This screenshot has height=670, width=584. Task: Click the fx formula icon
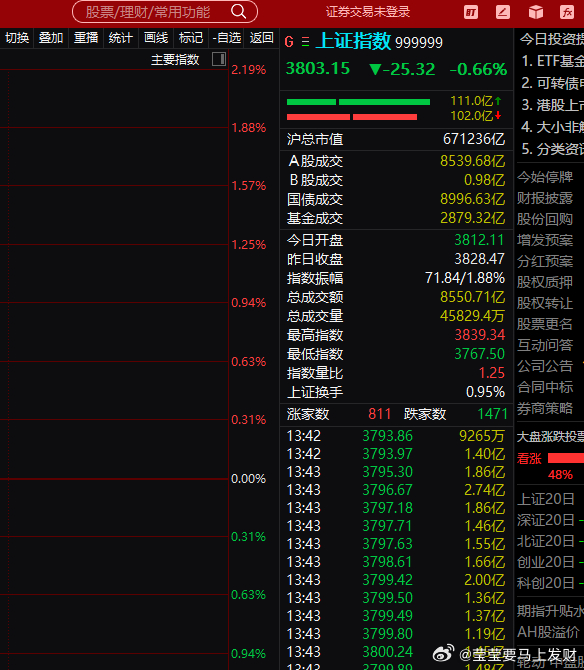click(567, 12)
